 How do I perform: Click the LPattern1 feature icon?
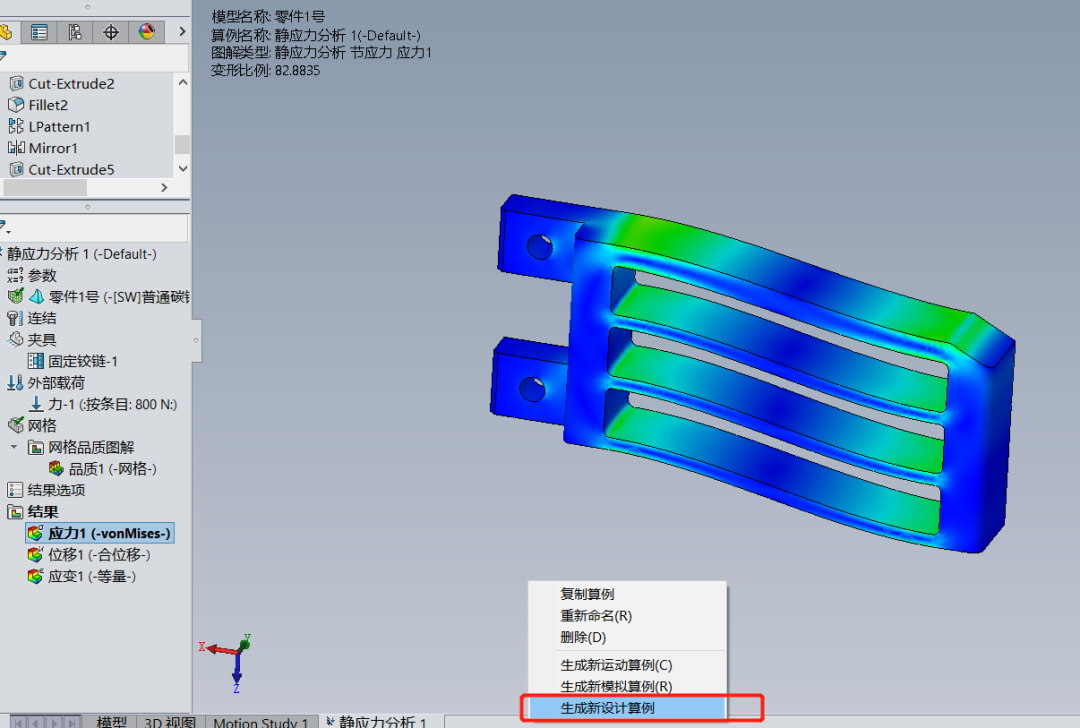(x=15, y=127)
